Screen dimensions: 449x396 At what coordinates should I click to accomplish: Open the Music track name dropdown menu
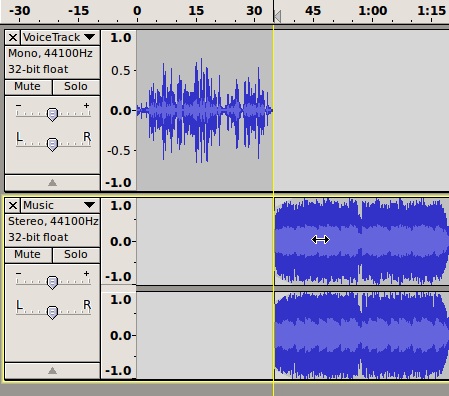[x=60, y=205]
